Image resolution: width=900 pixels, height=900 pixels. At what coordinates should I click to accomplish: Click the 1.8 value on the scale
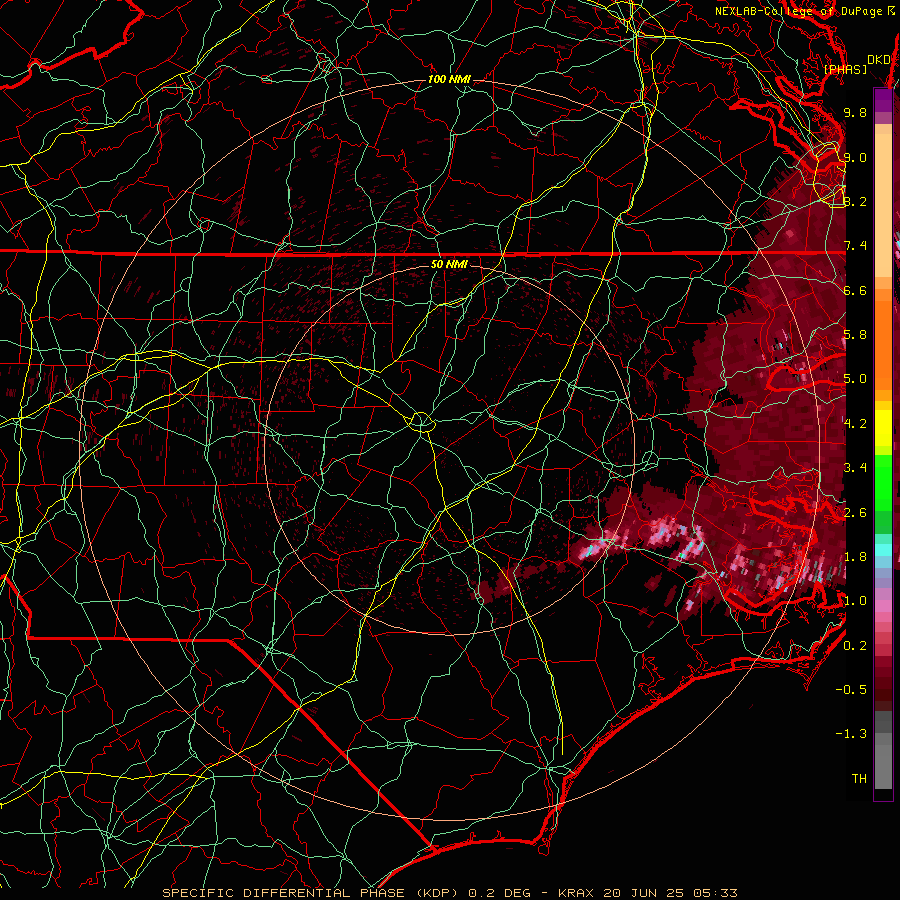pyautogui.click(x=855, y=557)
